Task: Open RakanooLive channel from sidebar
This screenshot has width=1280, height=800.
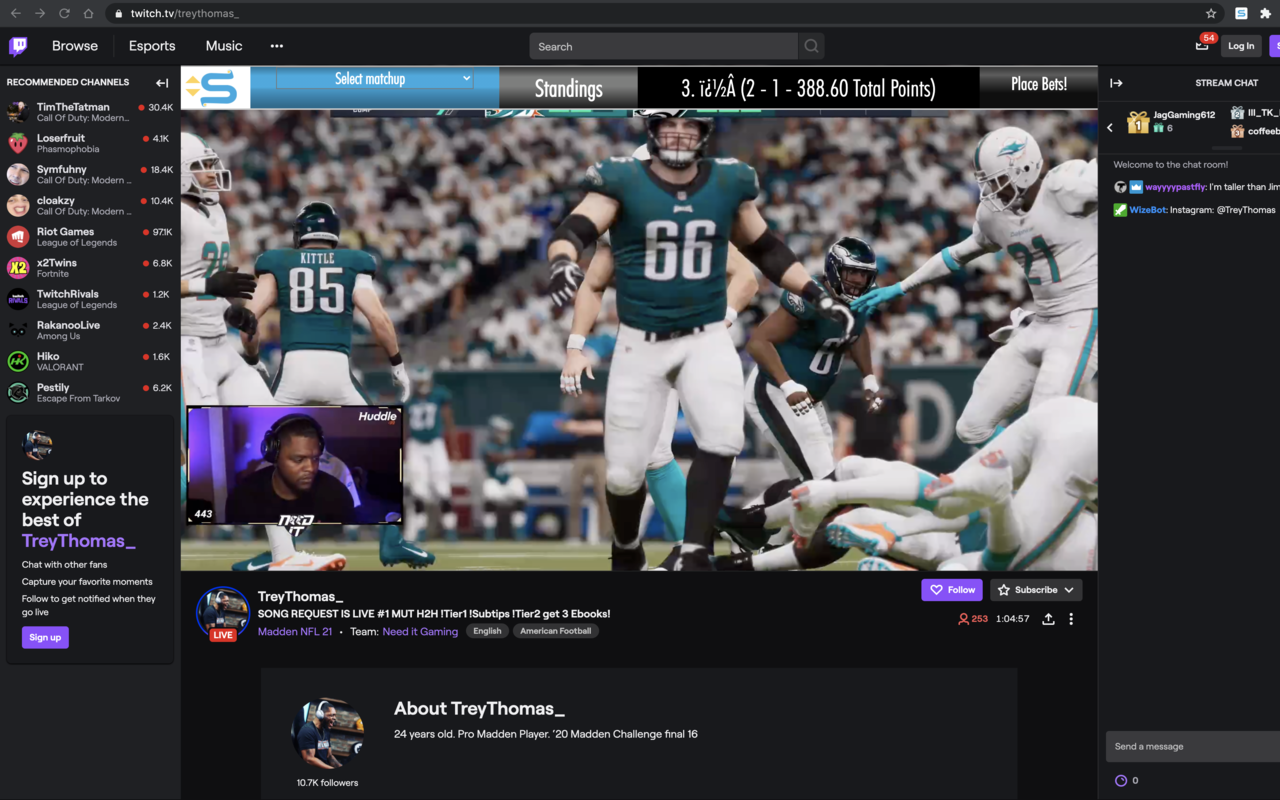Action: click(x=90, y=330)
